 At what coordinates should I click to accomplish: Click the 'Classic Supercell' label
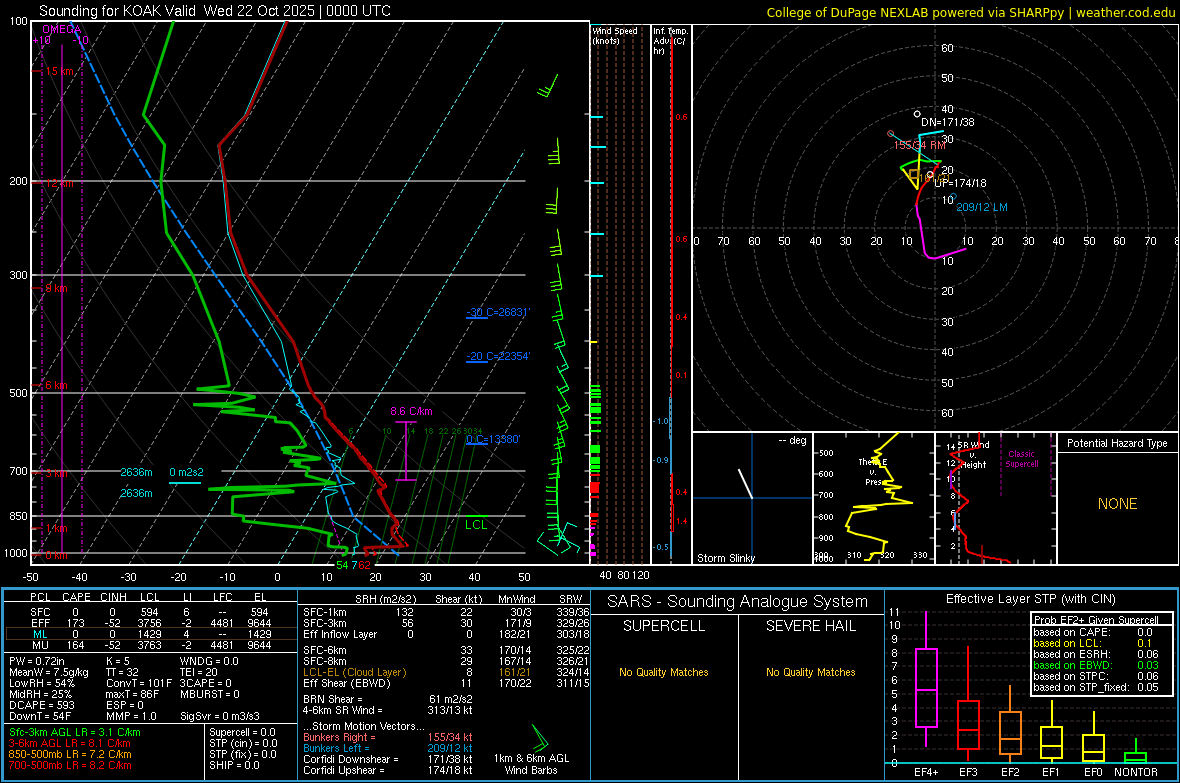(x=1021, y=459)
